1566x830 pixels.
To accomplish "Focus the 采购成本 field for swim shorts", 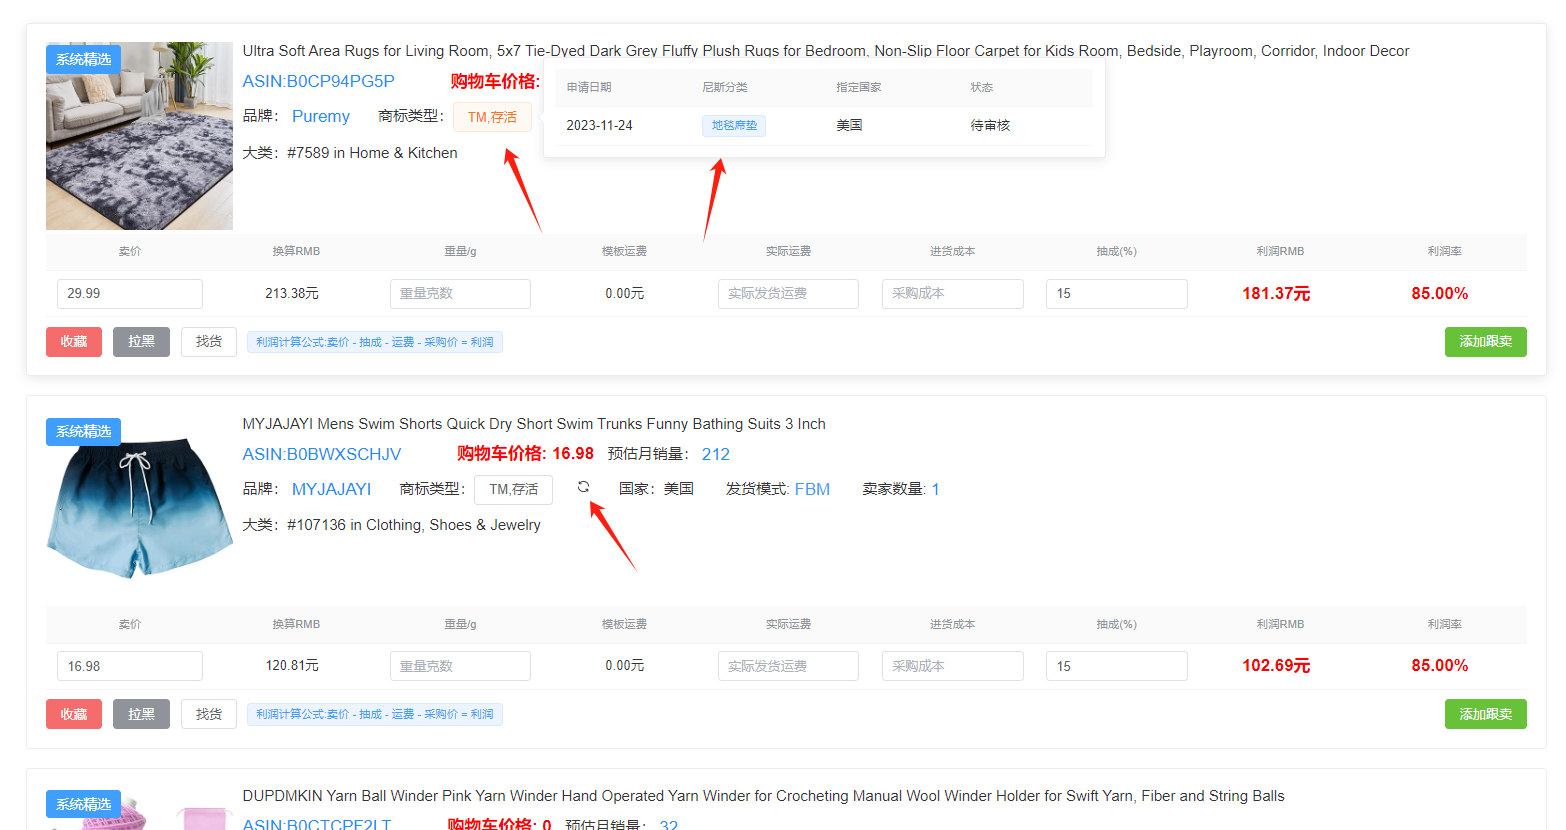I will [952, 666].
